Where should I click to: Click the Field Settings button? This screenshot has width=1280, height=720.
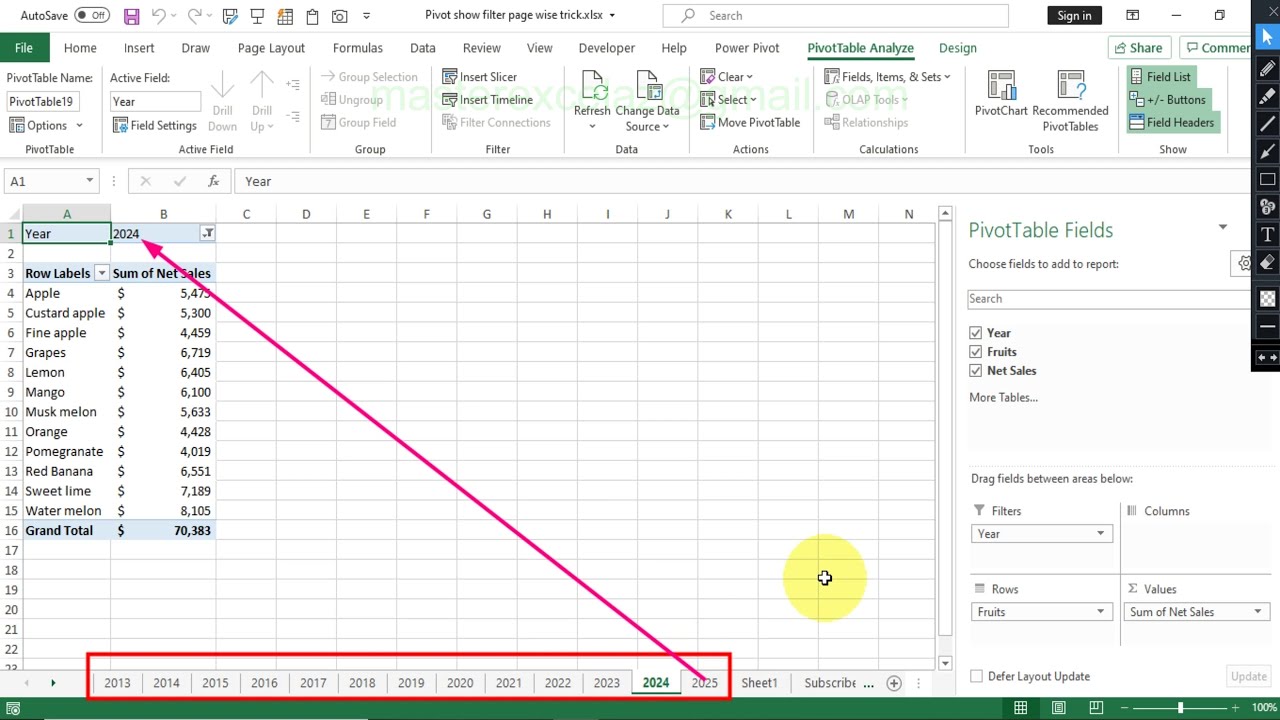[x=155, y=125]
